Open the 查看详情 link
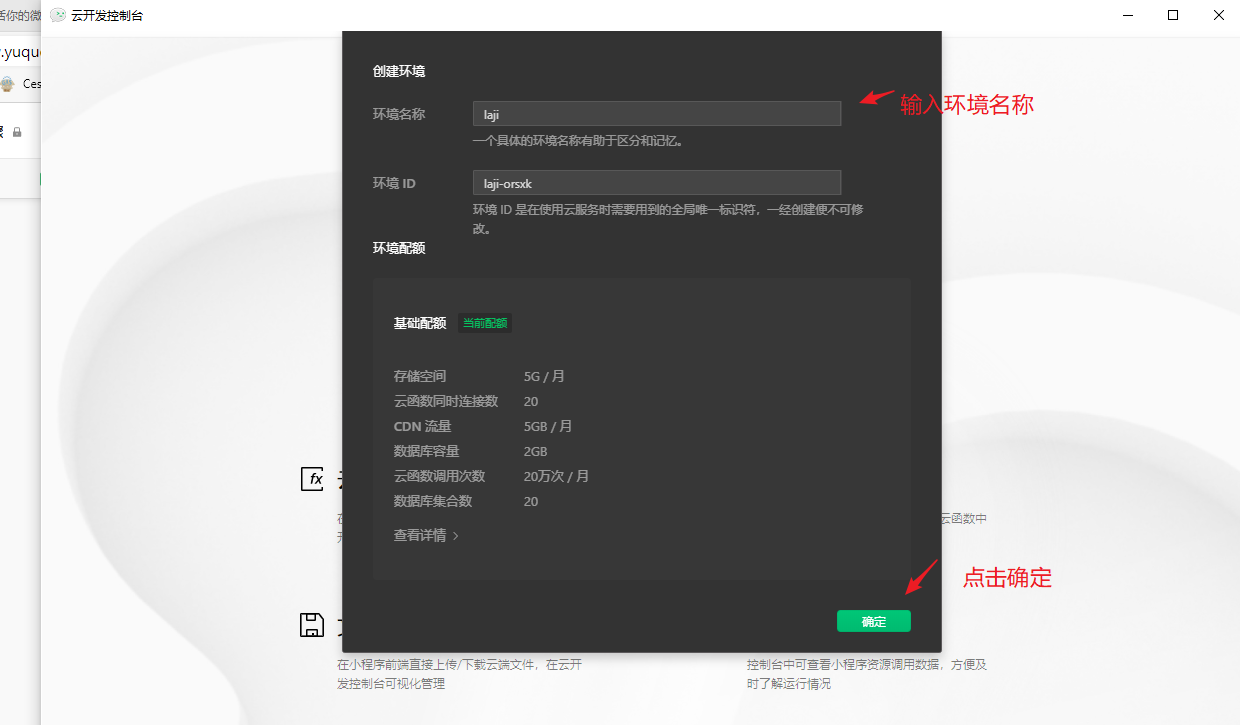Screen dimensions: 1240x725 (420, 535)
